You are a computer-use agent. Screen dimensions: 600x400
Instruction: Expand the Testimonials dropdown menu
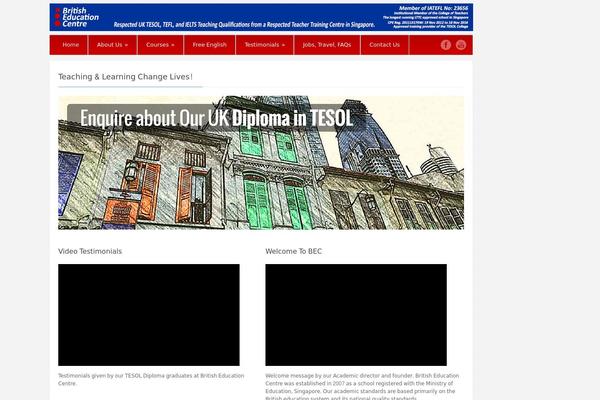tap(265, 45)
